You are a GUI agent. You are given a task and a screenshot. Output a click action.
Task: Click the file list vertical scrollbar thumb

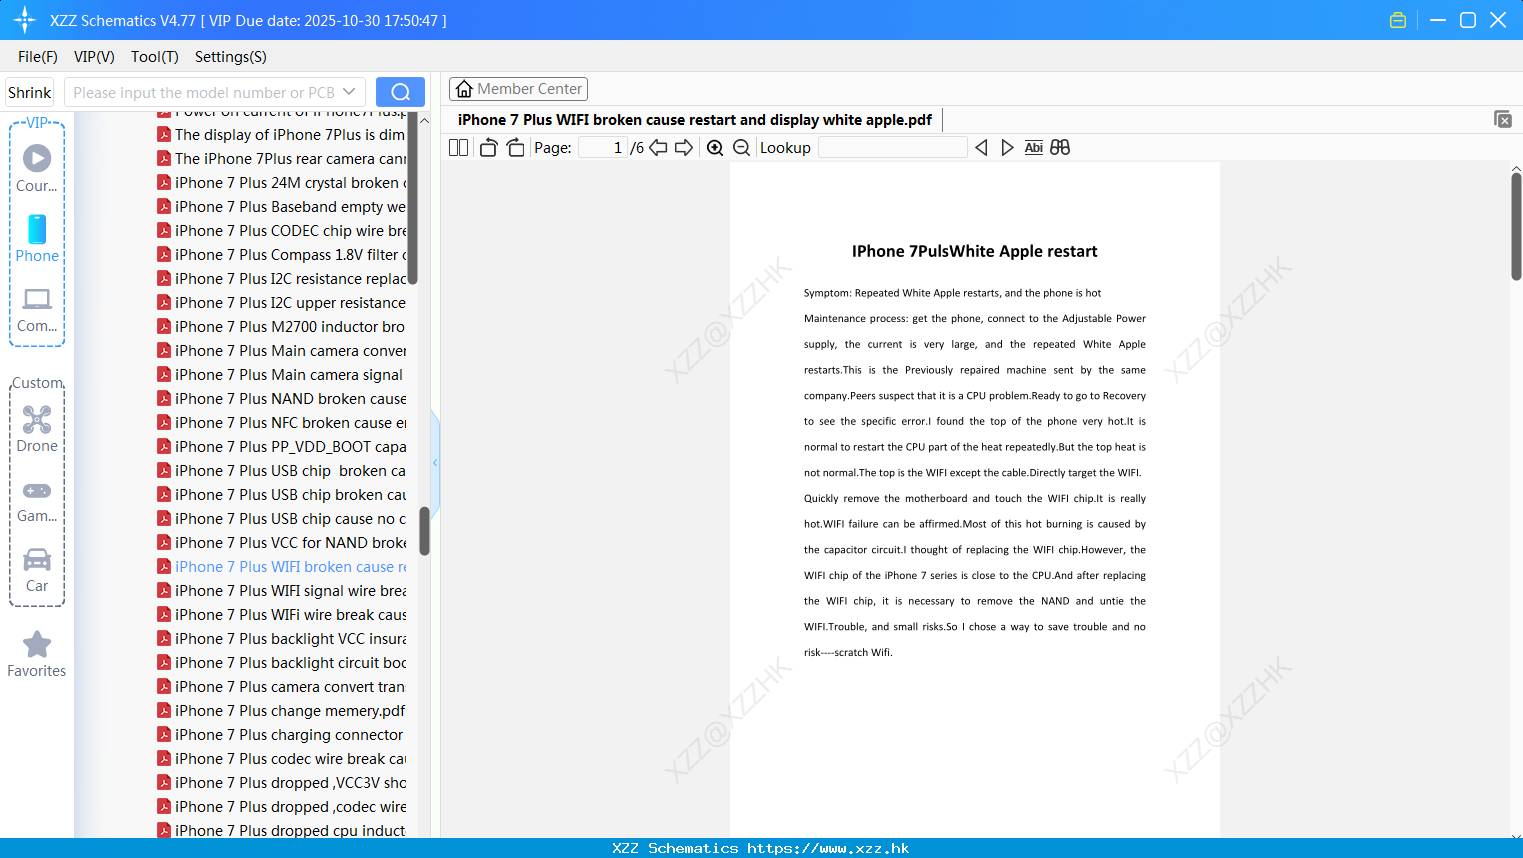coord(424,531)
